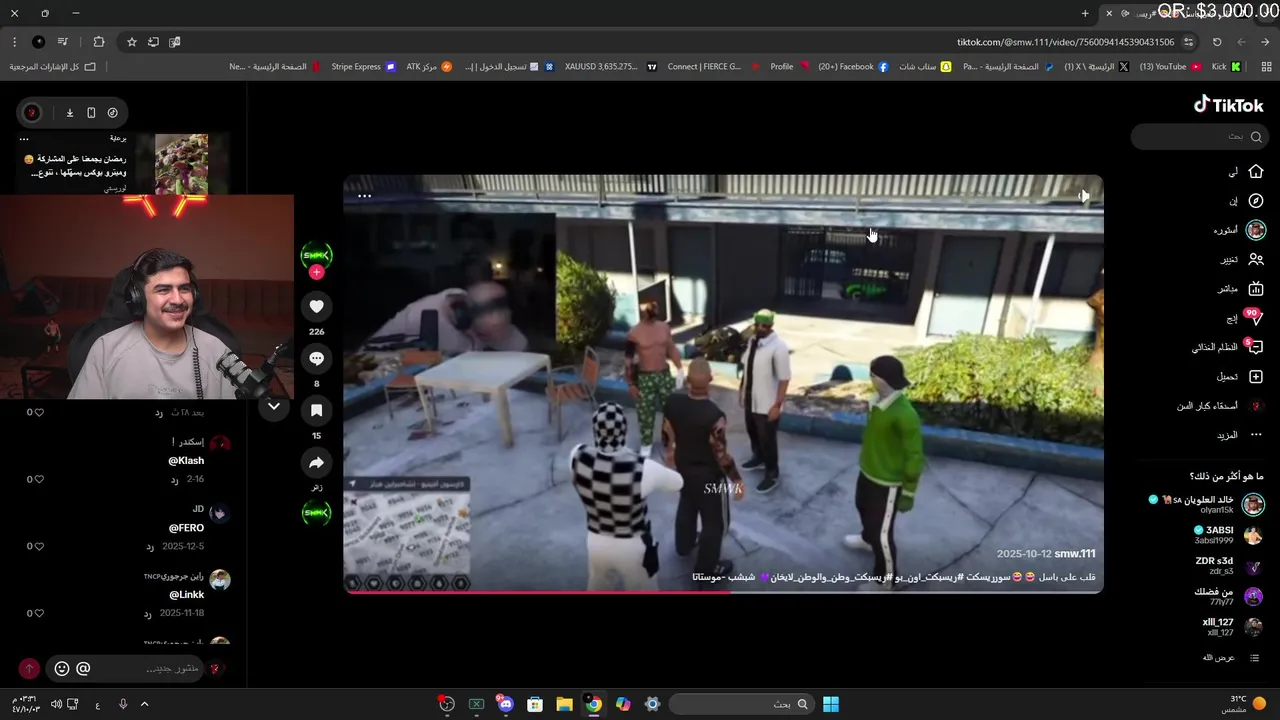This screenshot has height=720, width=1280.
Task: Save video with the bookmark icon
Action: 316,410
